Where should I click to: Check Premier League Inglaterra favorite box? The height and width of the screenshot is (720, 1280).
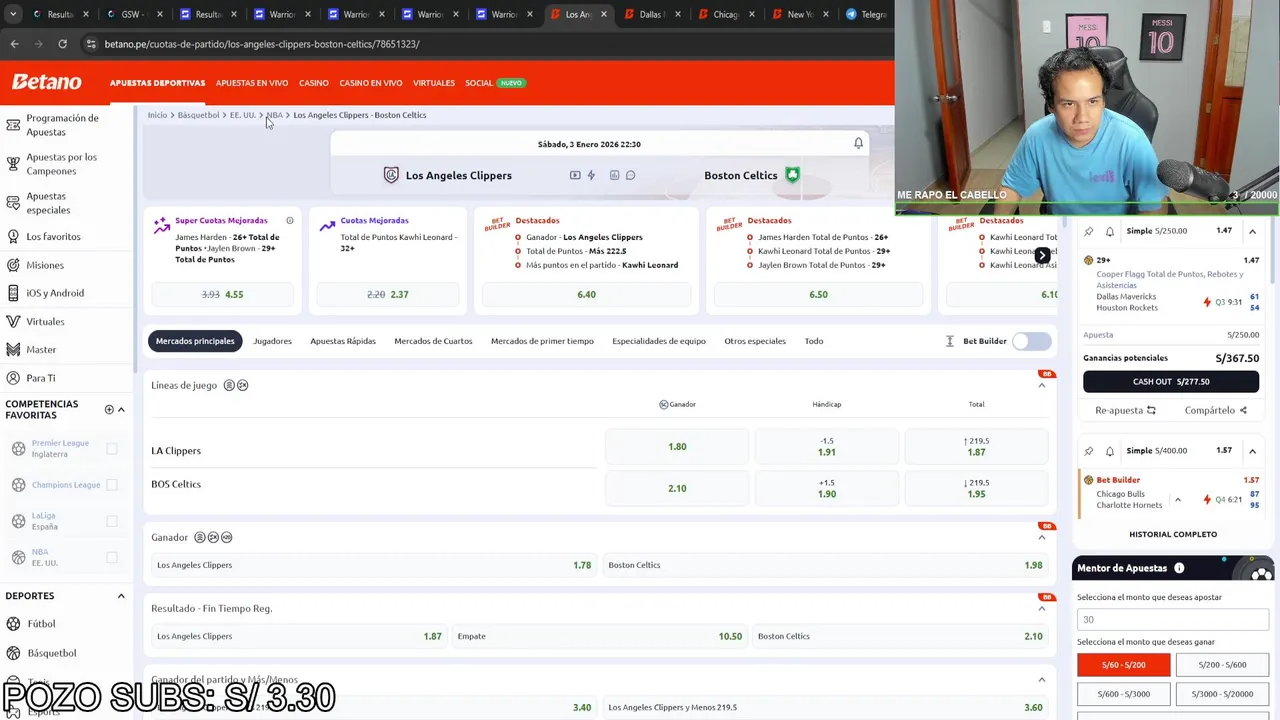tap(112, 449)
